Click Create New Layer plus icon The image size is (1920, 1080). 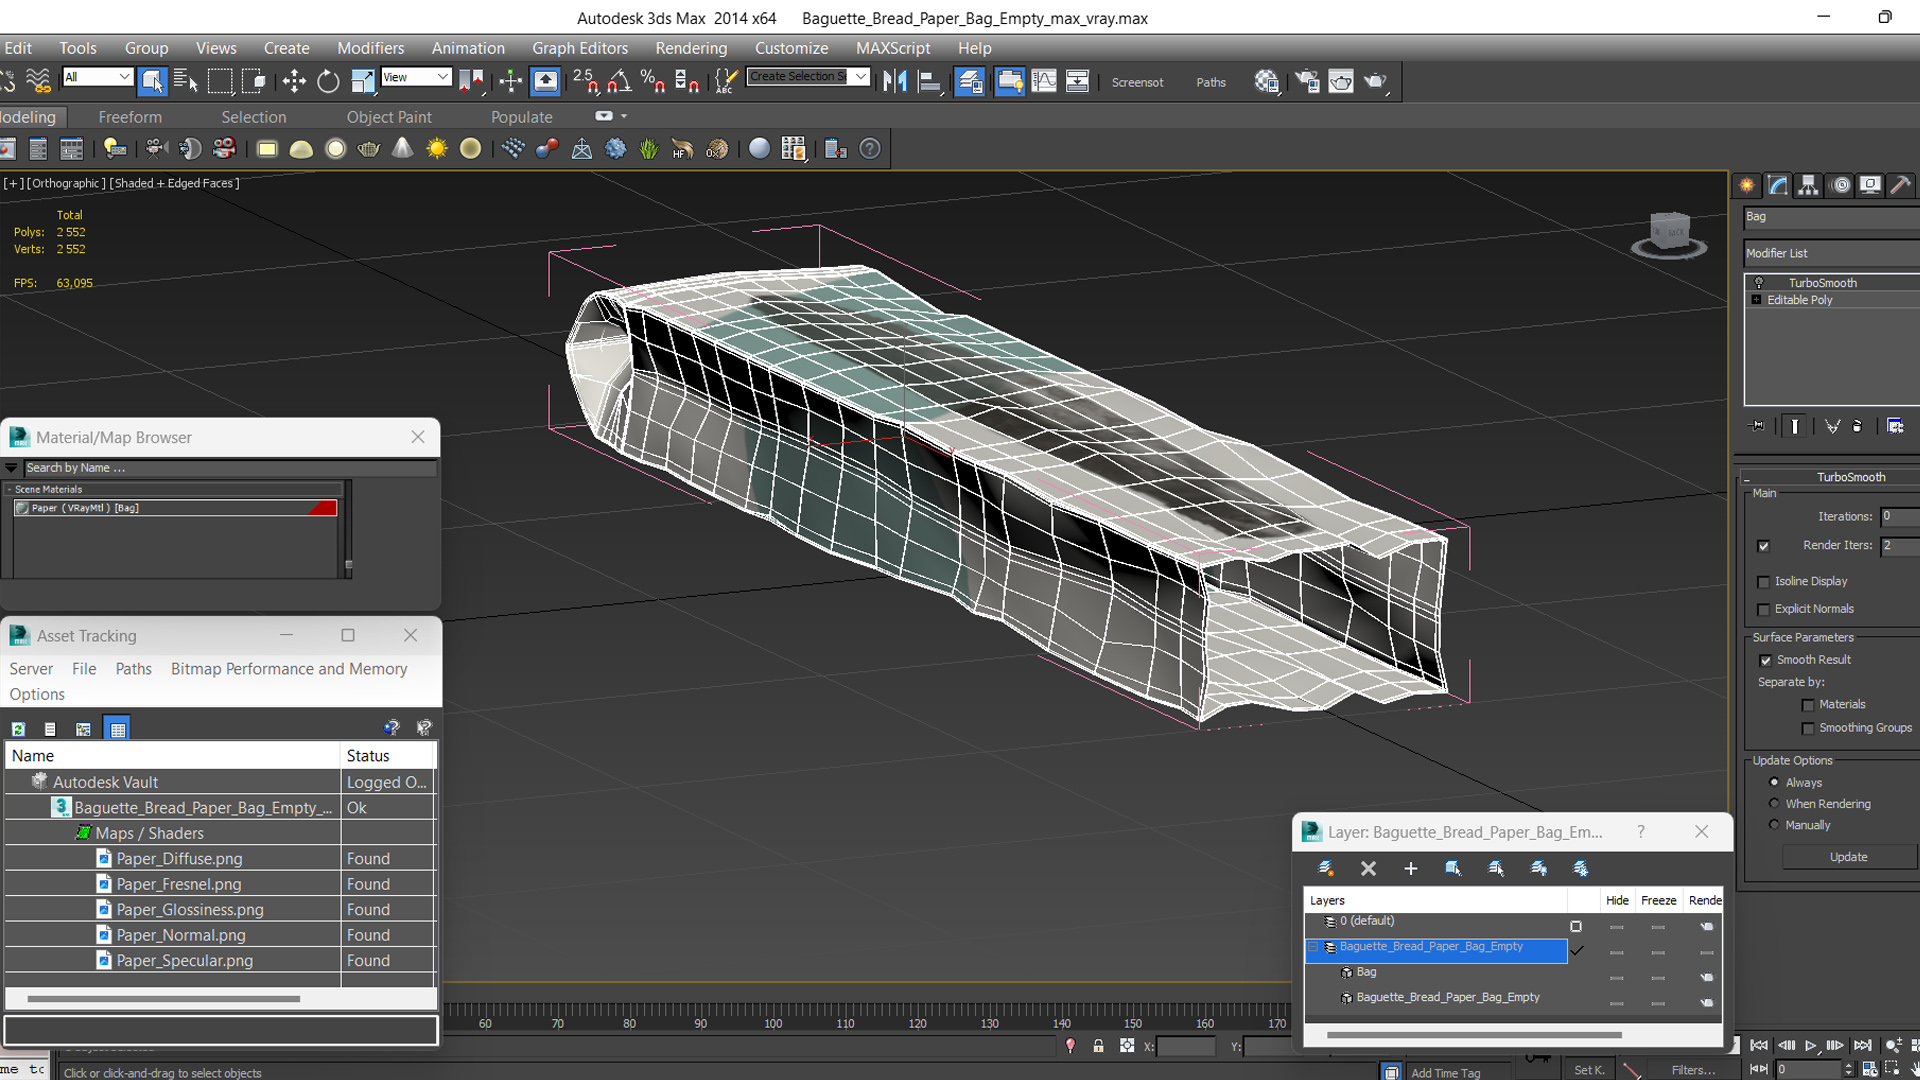(x=1410, y=868)
